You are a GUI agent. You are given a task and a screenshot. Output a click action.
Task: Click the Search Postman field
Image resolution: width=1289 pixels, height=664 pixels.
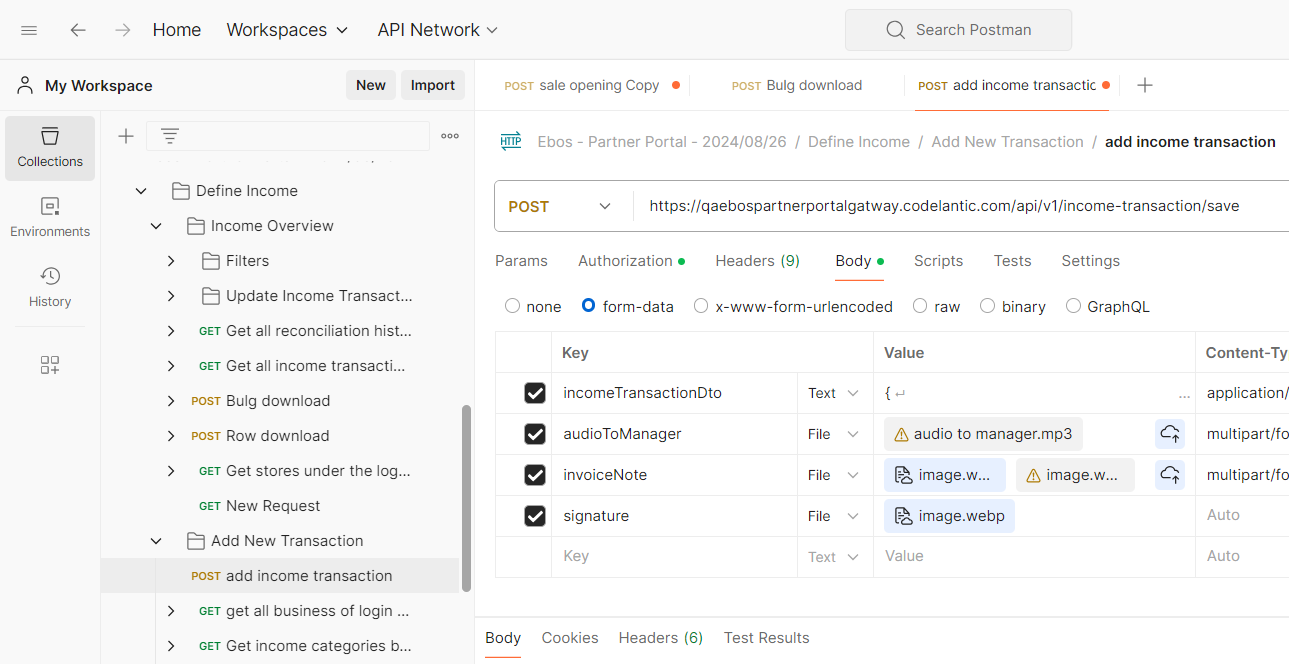(958, 30)
